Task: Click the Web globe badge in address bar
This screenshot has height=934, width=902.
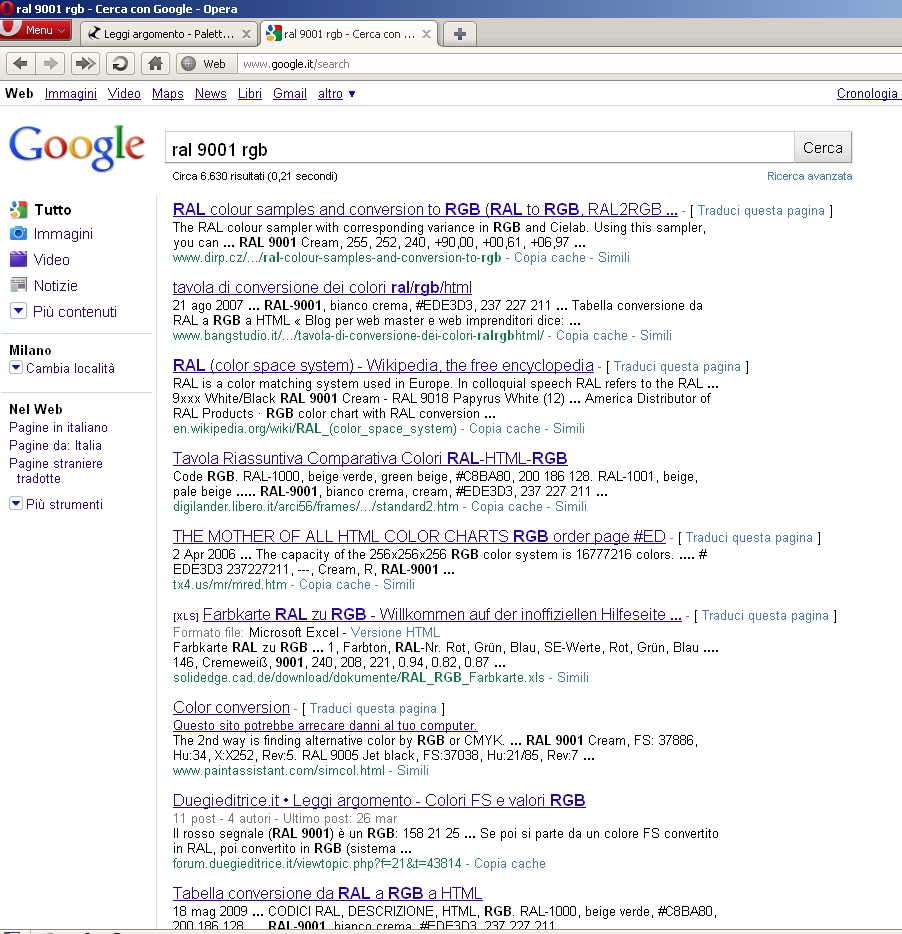Action: tap(206, 63)
